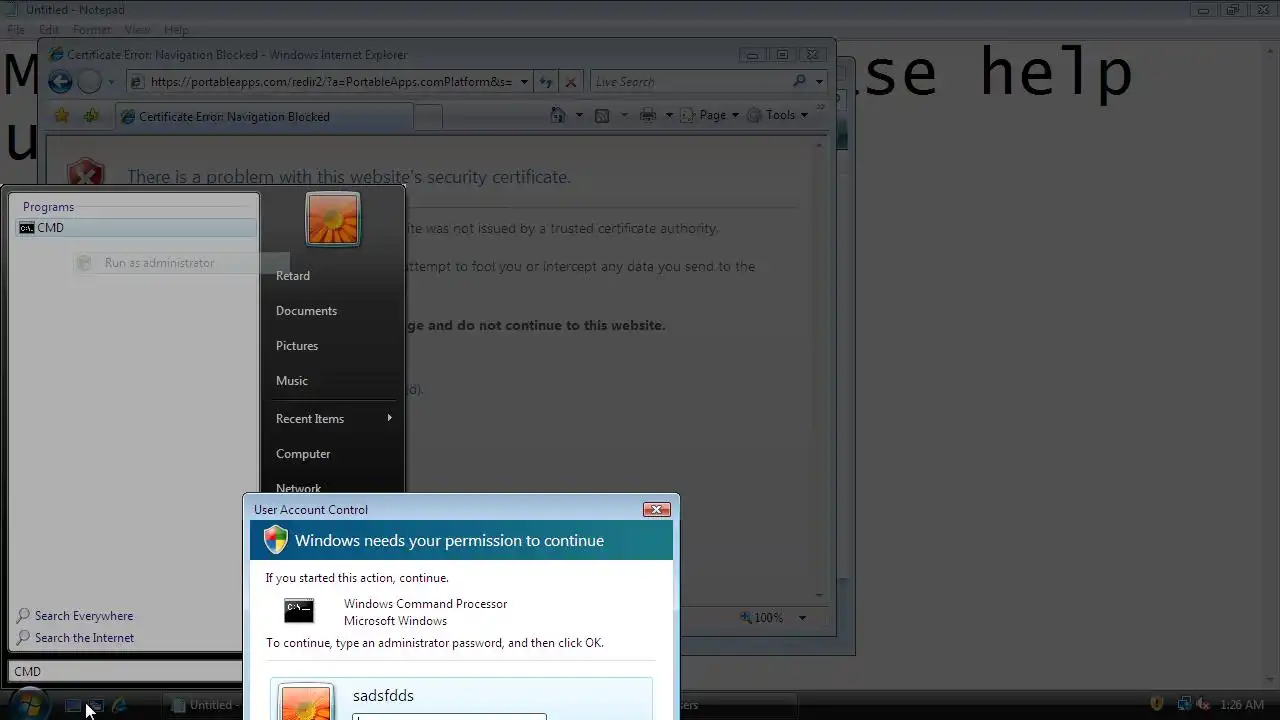Click Search Everywhere in Start menu
This screenshot has height=720, width=1280.
point(75,616)
